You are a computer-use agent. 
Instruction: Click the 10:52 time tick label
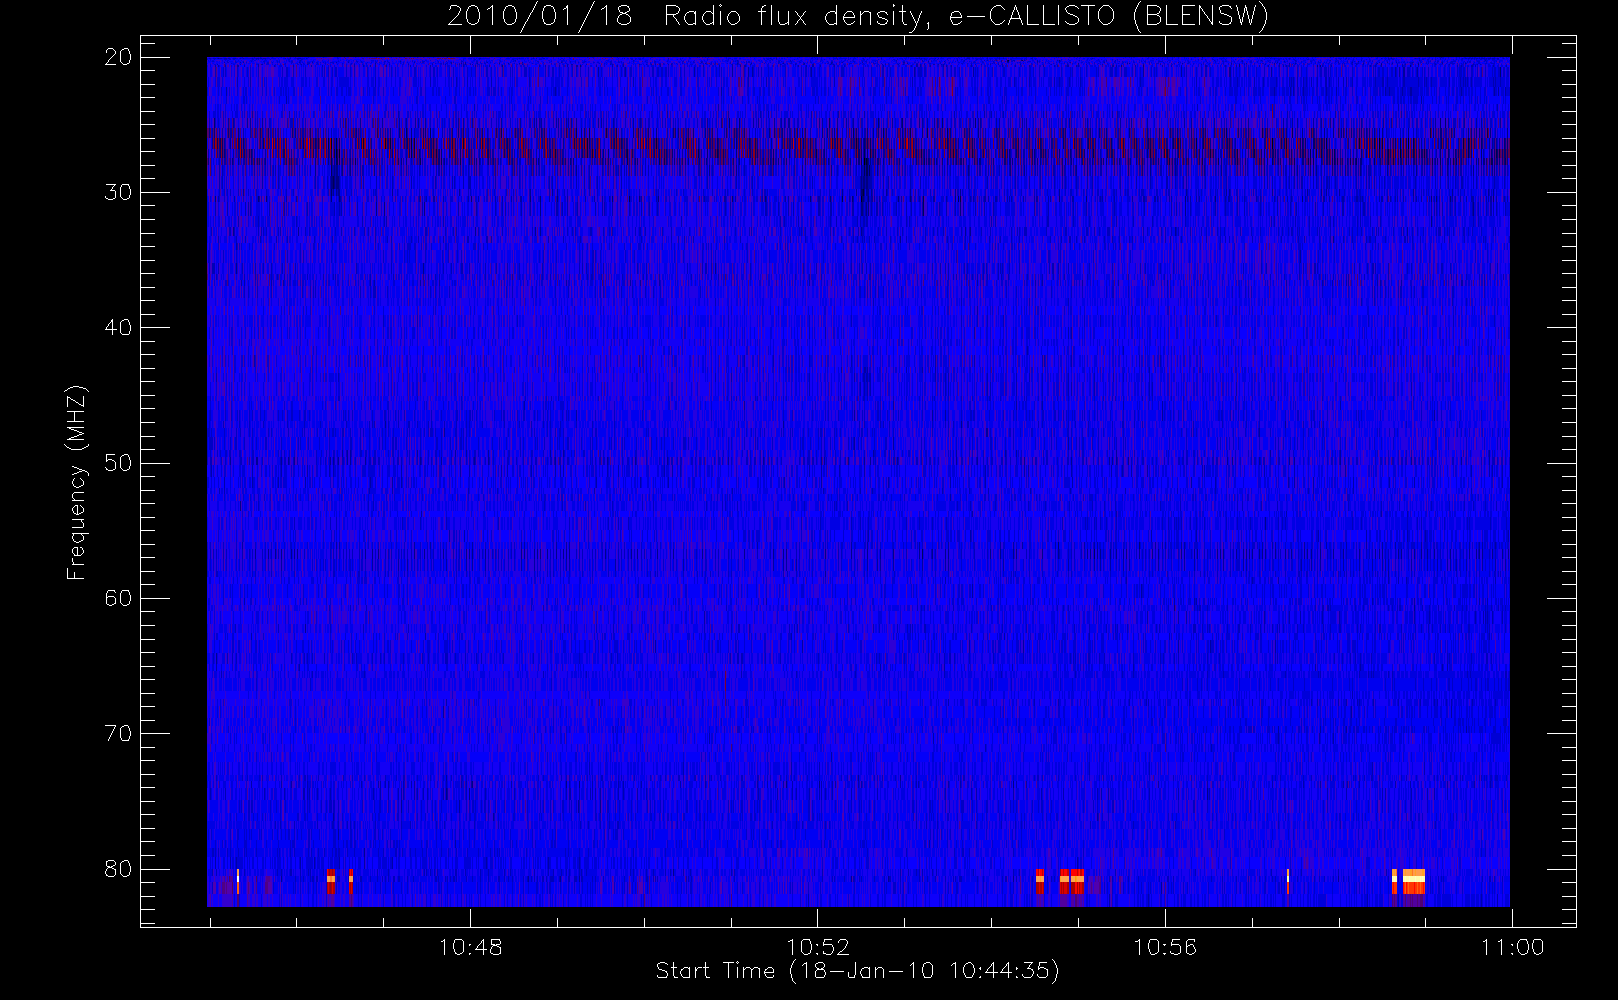(x=818, y=947)
